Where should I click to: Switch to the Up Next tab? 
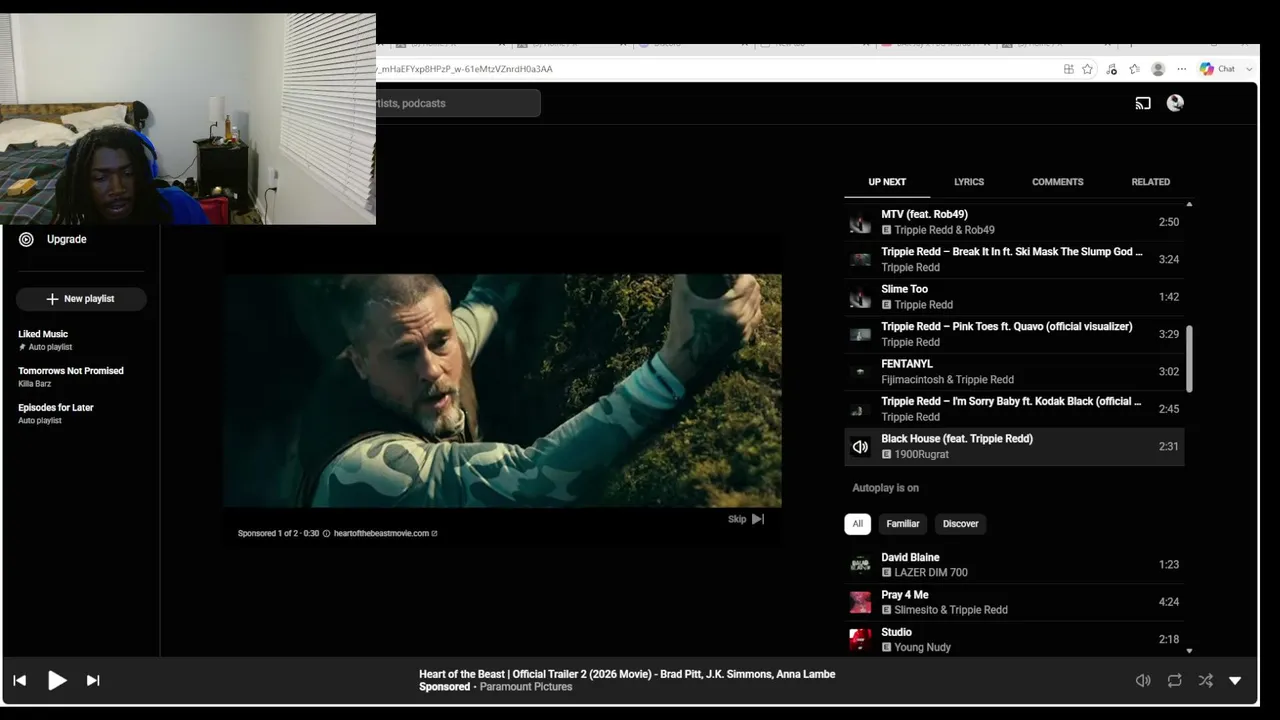[887, 182]
